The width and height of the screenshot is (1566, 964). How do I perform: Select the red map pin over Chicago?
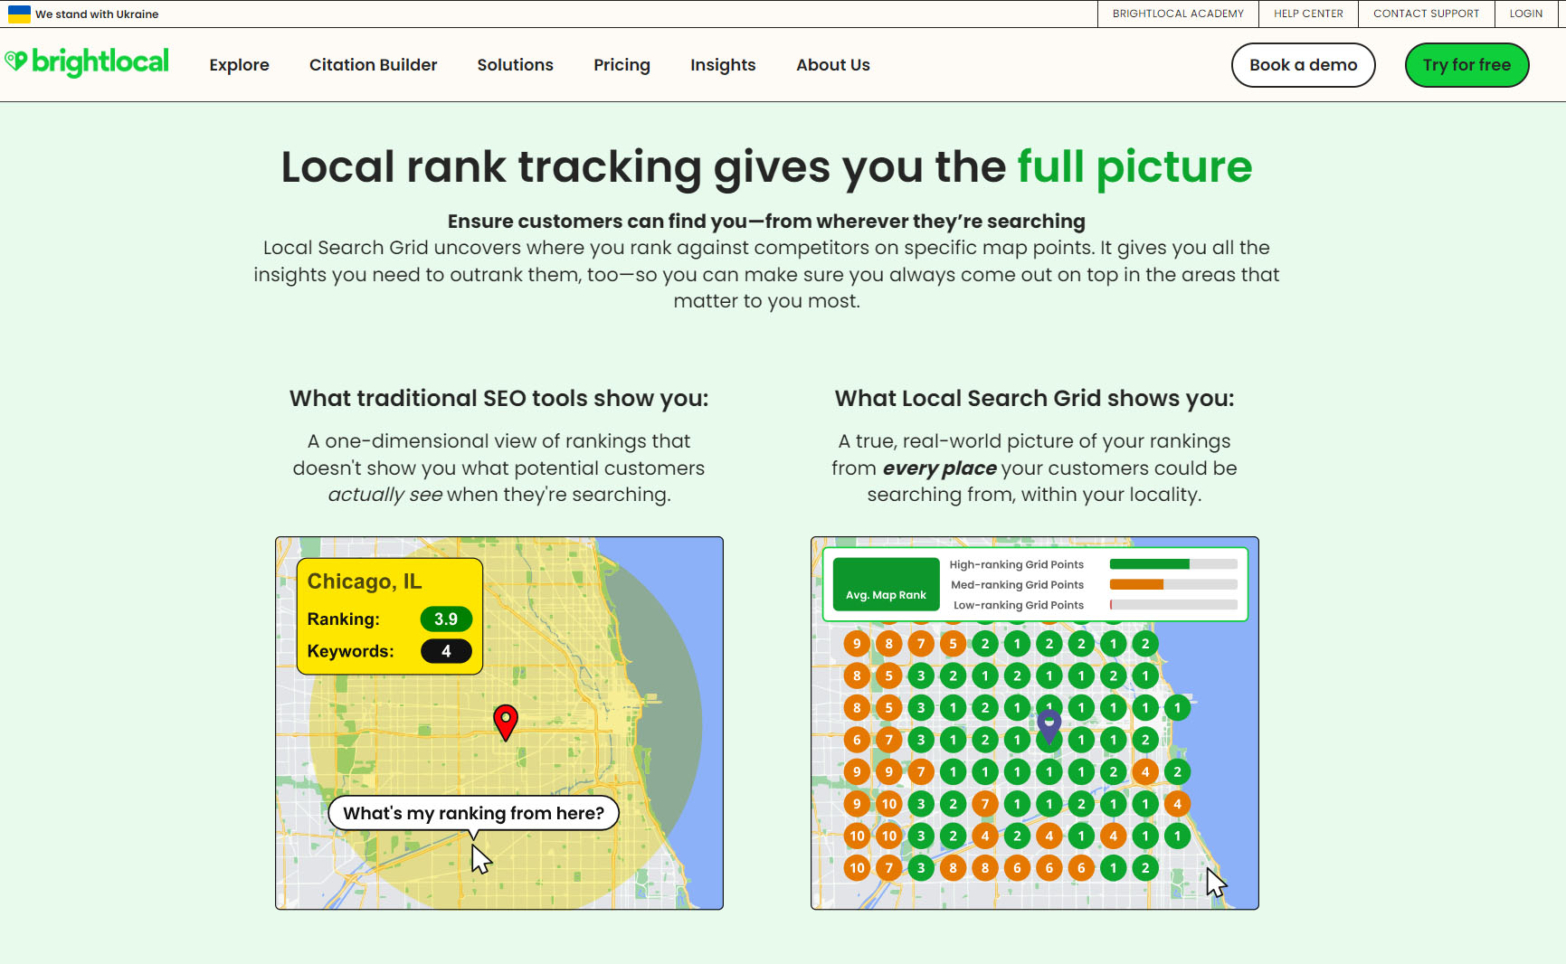coord(506,720)
